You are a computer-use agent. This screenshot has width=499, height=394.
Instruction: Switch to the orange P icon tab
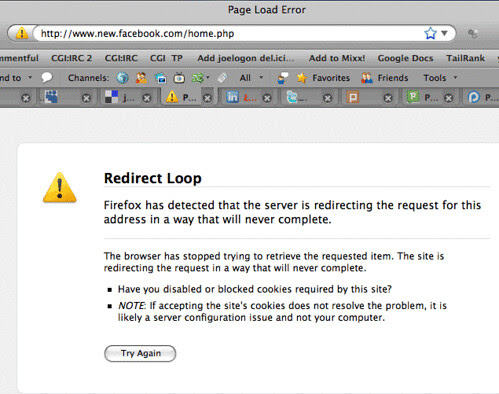pyautogui.click(x=352, y=97)
